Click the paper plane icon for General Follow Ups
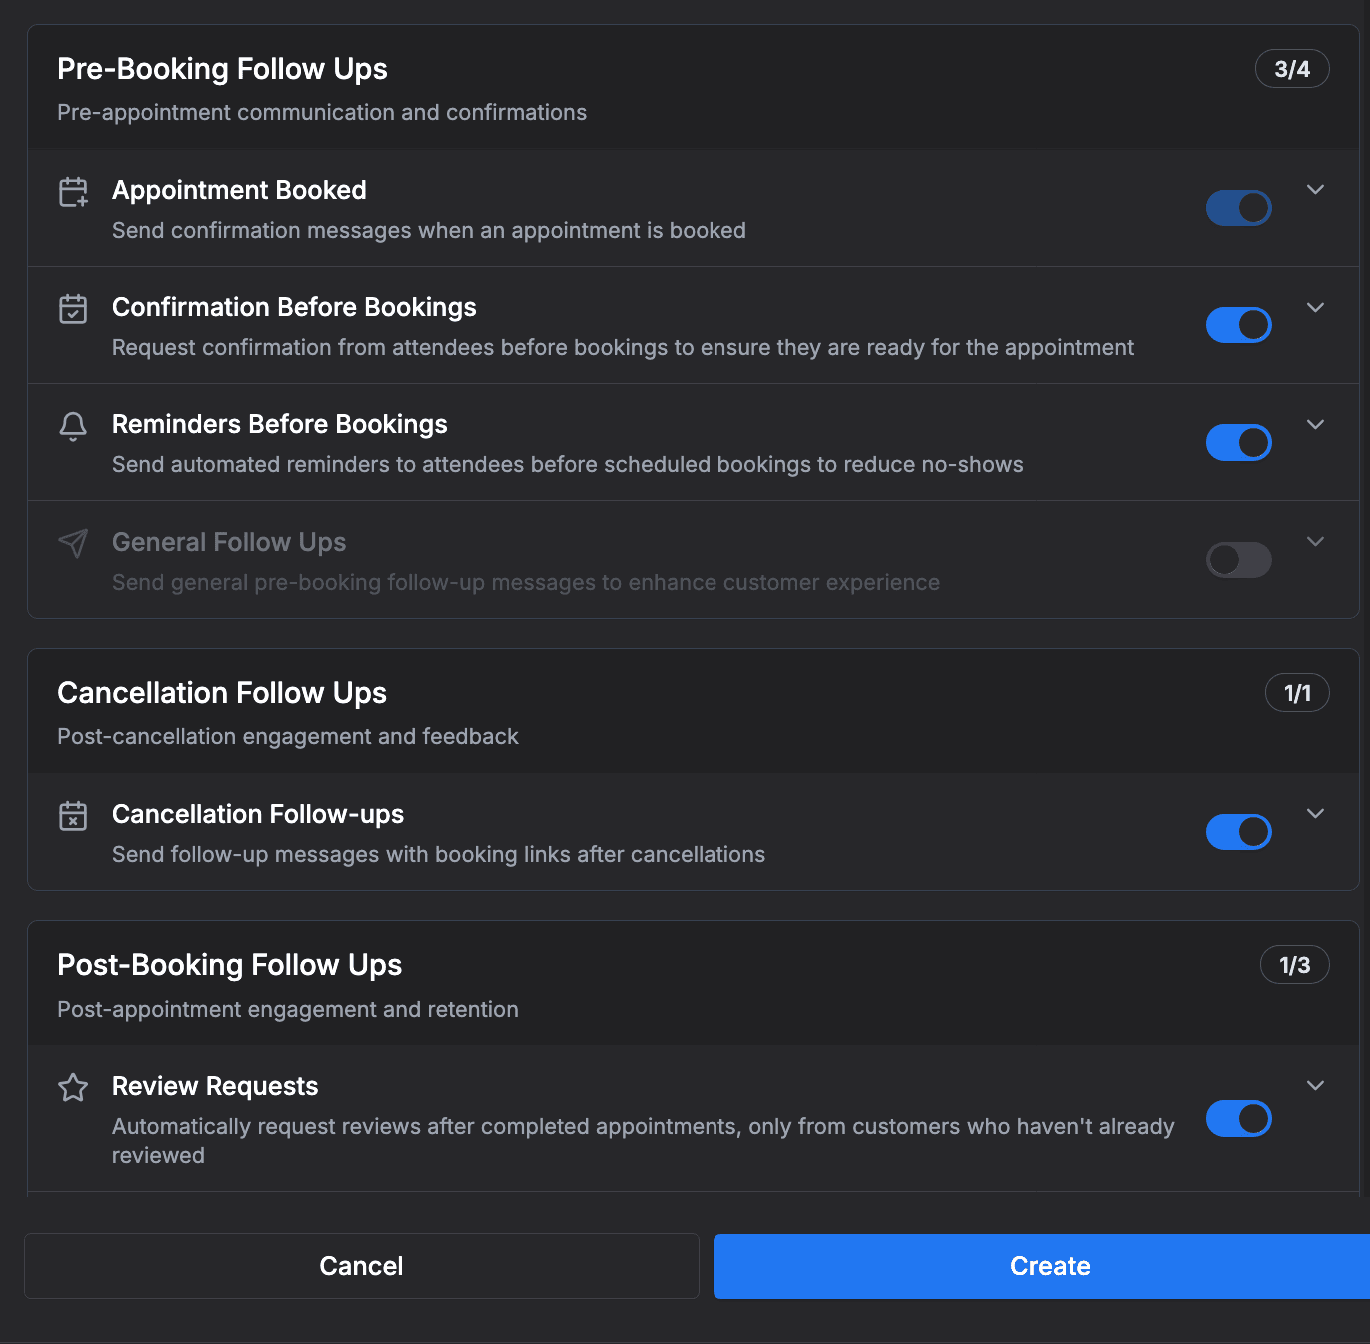Image resolution: width=1370 pixels, height=1344 pixels. (73, 544)
